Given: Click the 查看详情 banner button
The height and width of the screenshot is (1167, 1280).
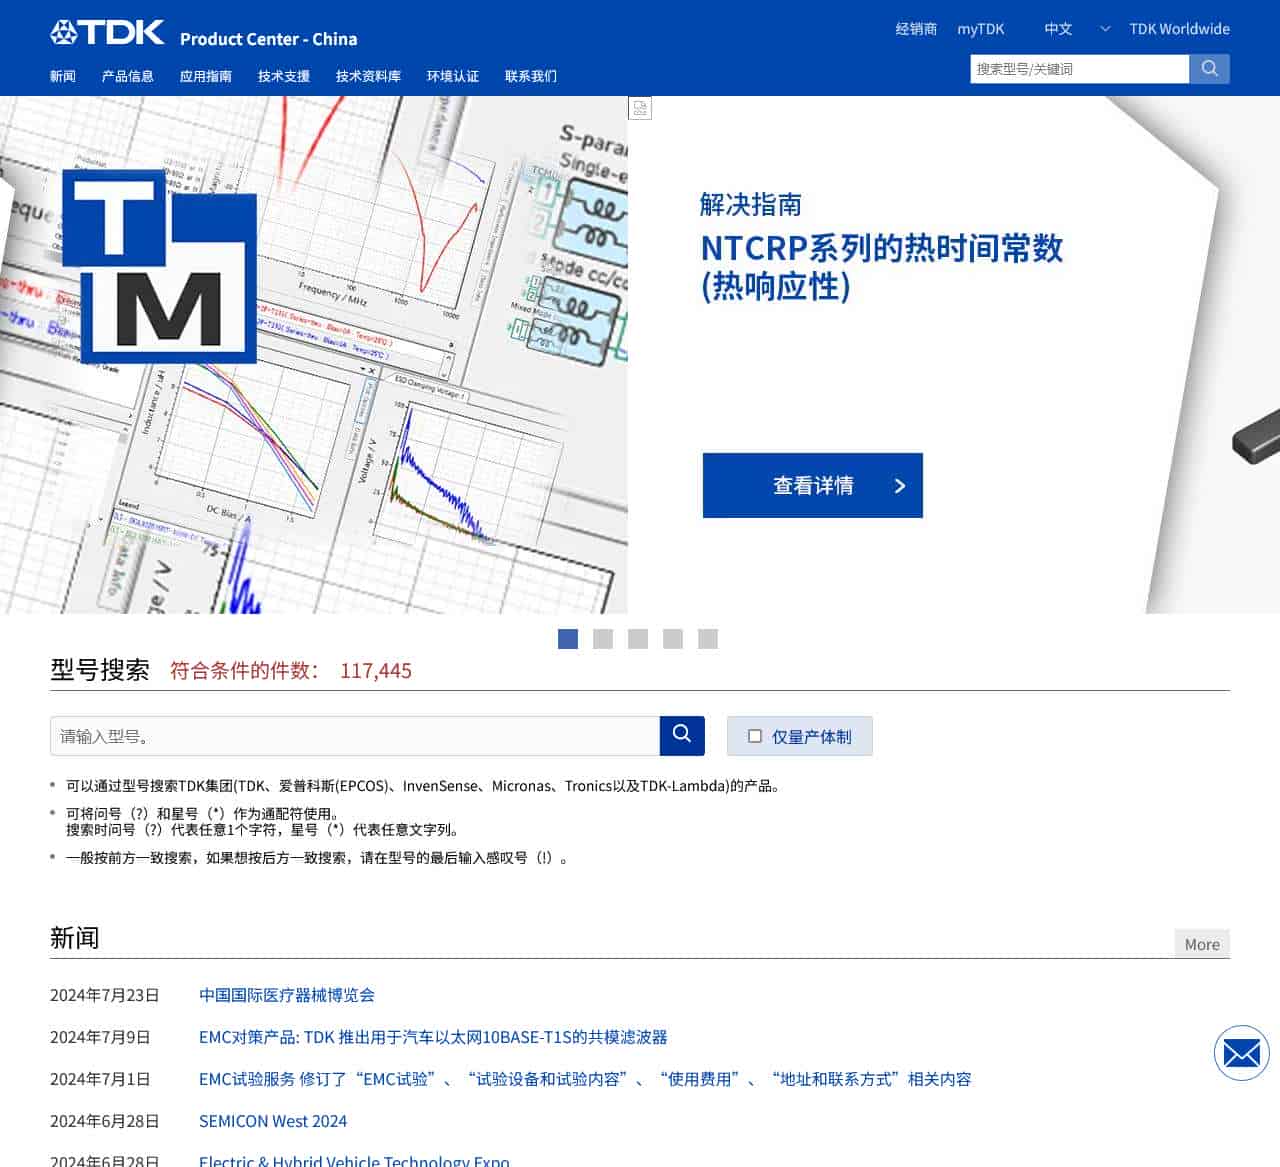Looking at the screenshot, I should [x=813, y=485].
